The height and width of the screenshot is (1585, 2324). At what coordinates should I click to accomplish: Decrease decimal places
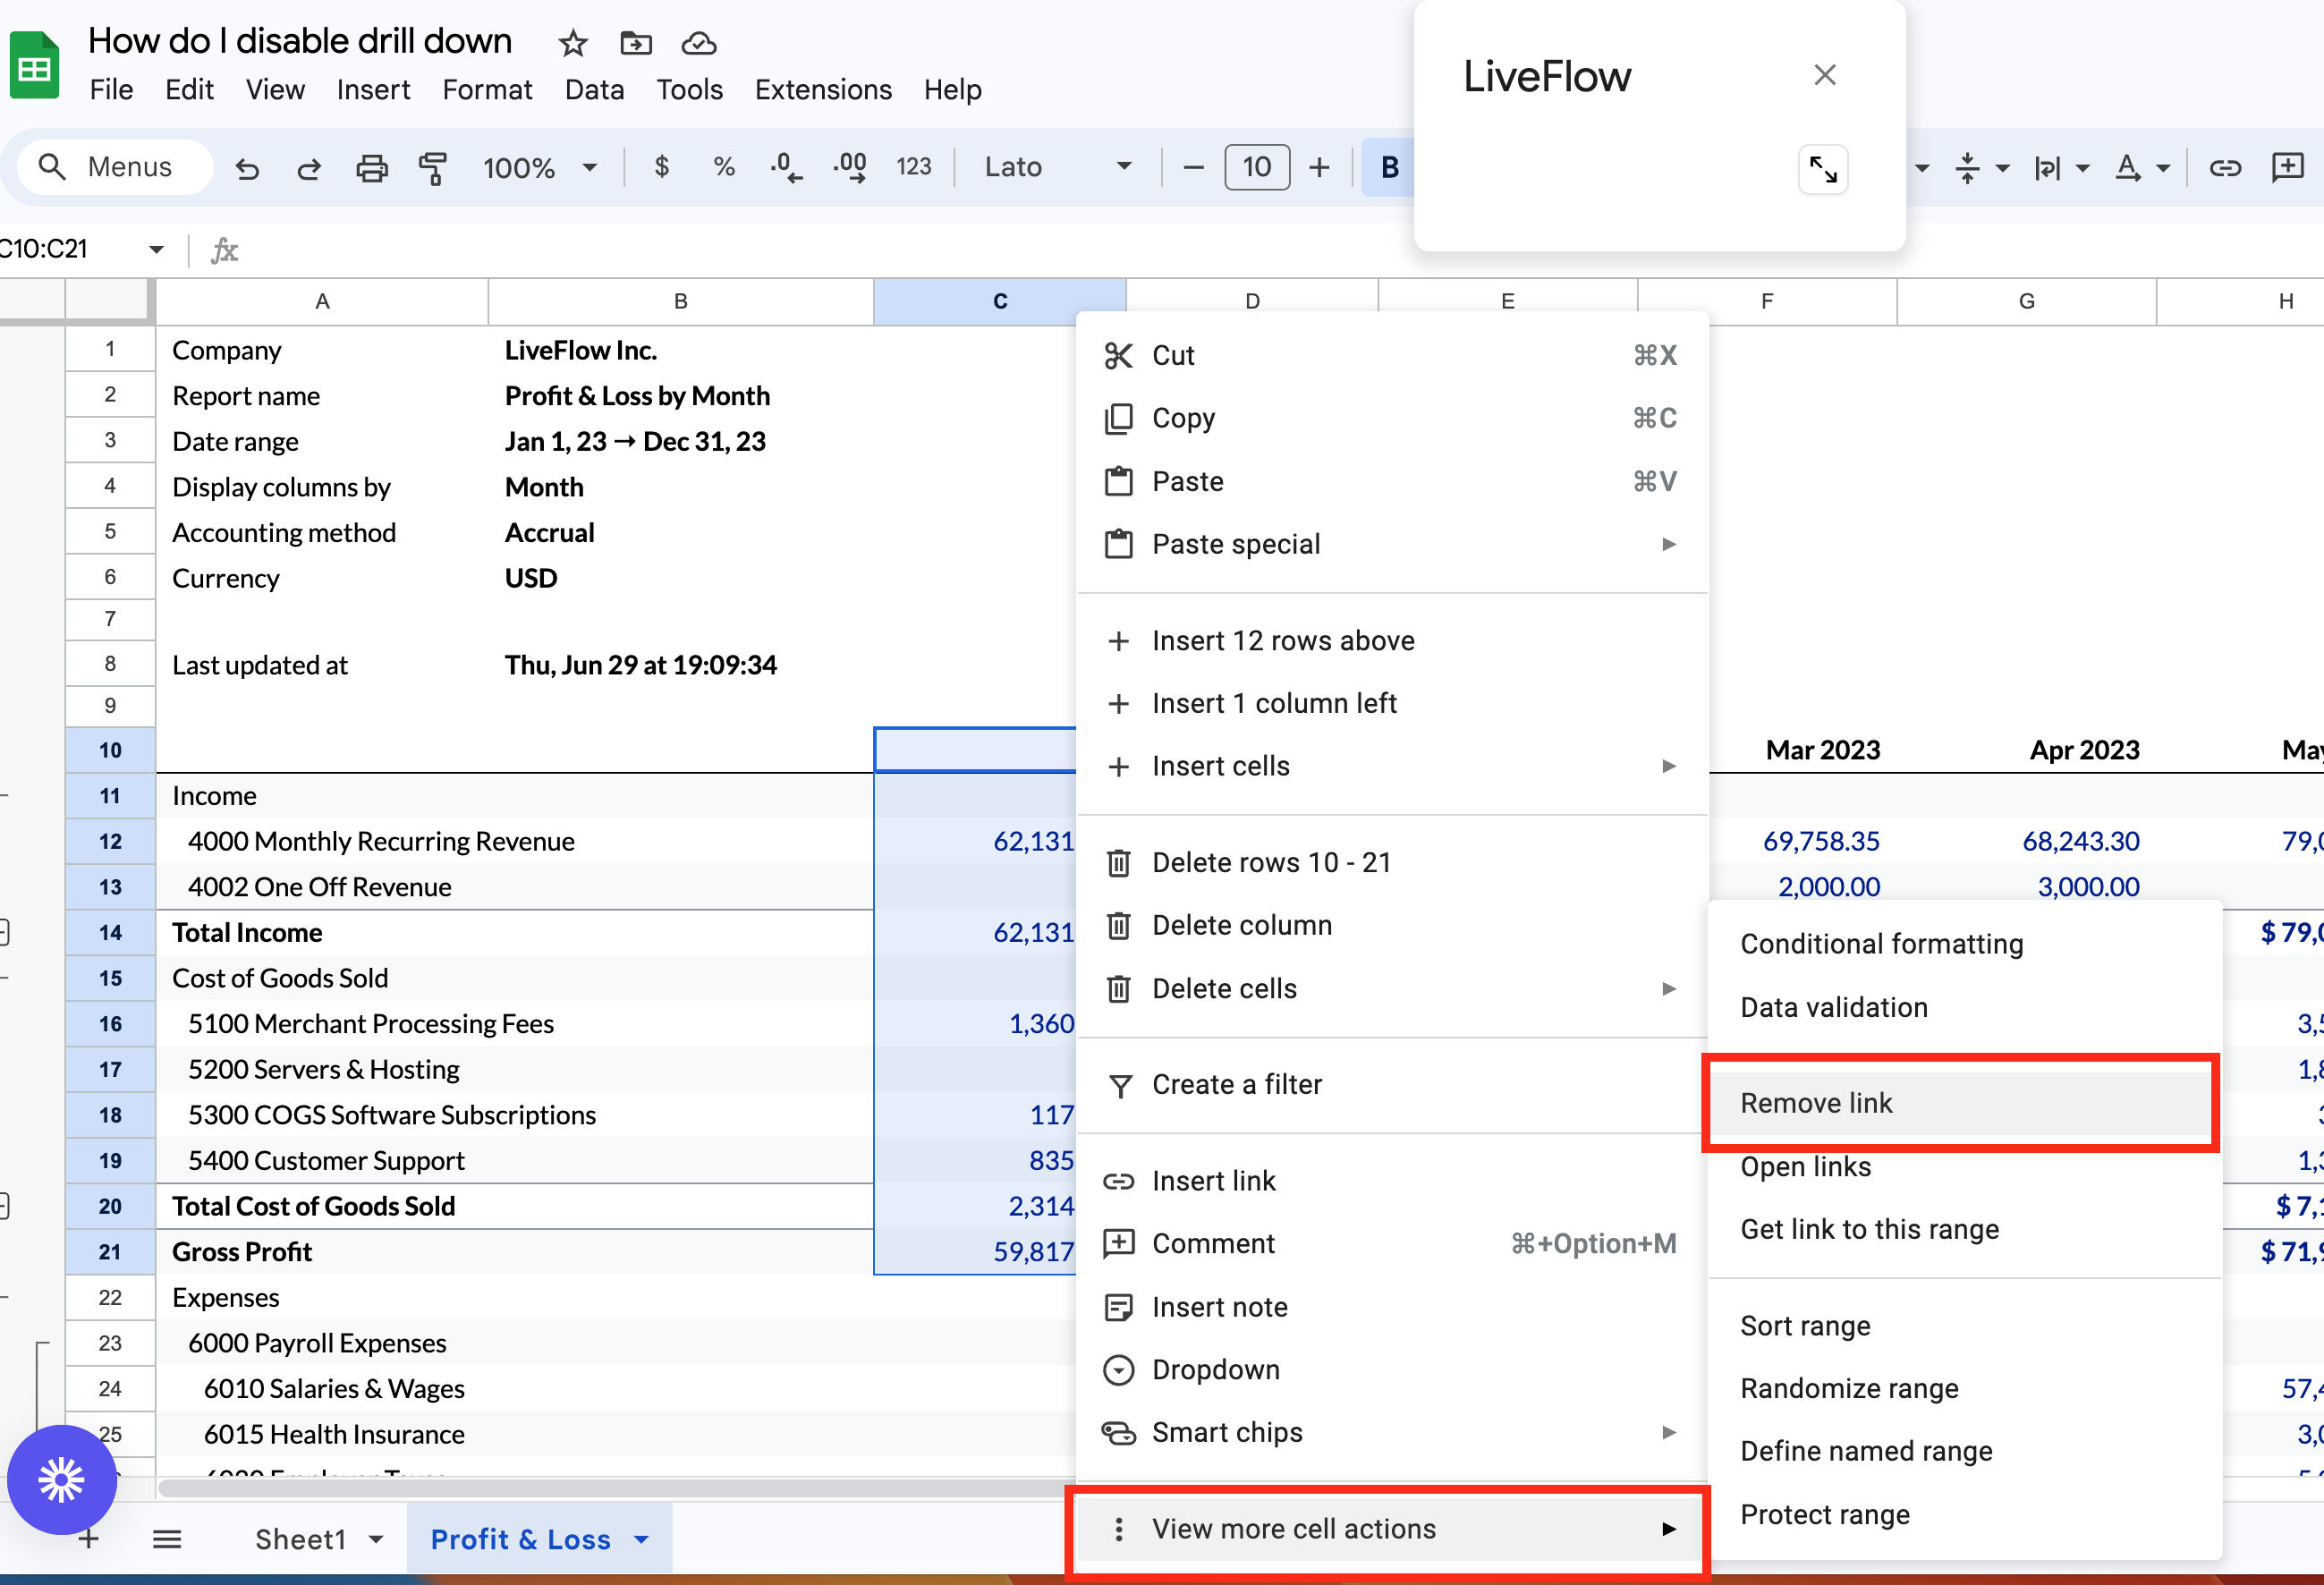click(786, 167)
